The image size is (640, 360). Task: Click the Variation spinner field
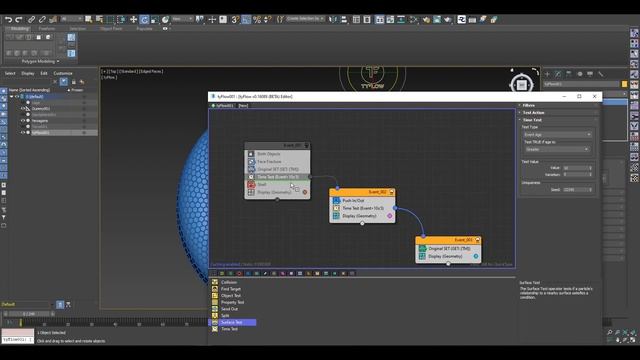coord(577,175)
